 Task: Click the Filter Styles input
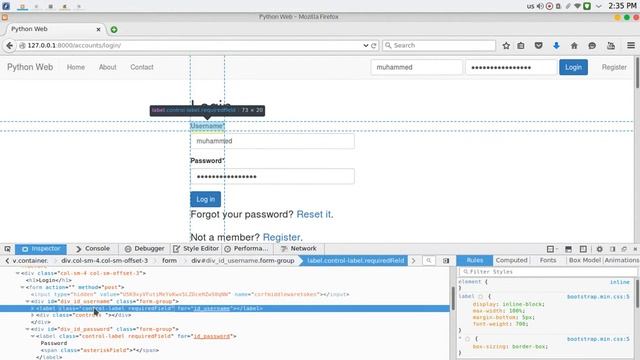click(547, 271)
